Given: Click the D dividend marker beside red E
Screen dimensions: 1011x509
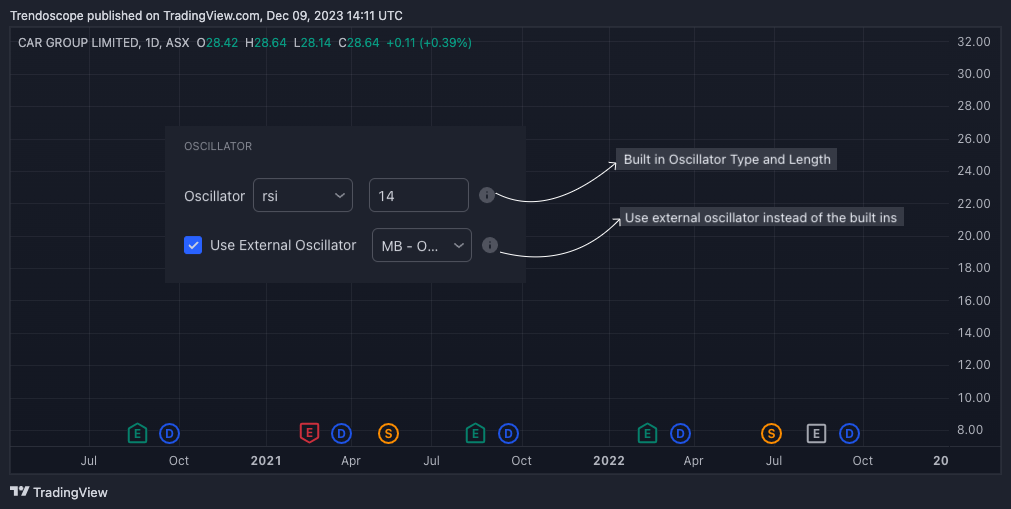Looking at the screenshot, I should [x=341, y=434].
